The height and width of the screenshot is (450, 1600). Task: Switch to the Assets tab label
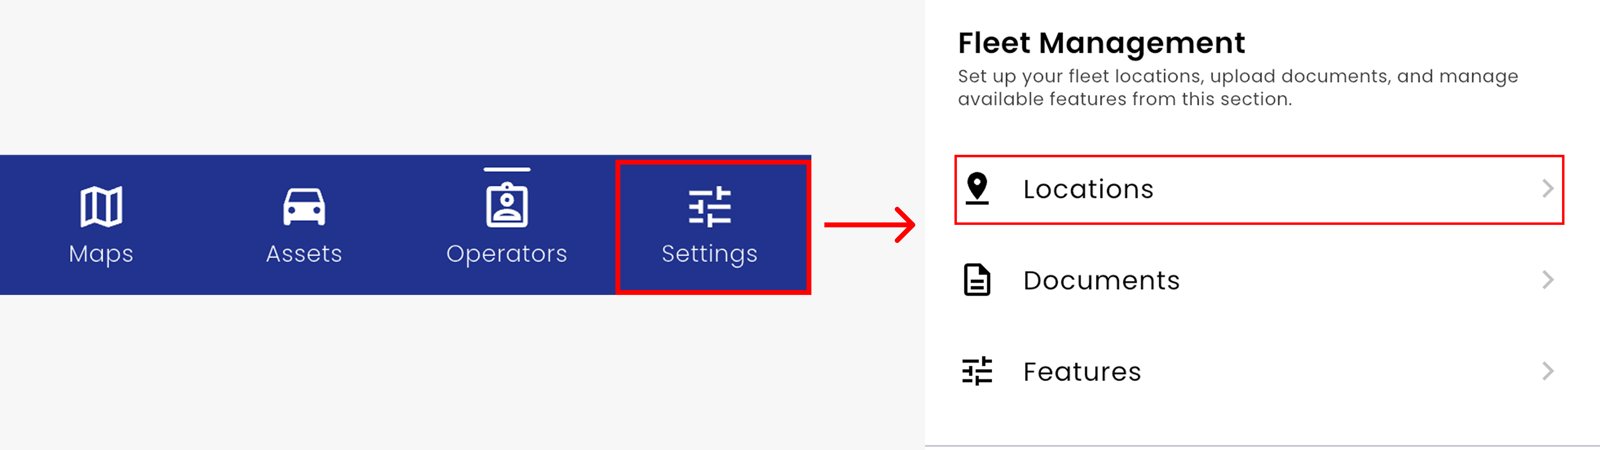304,254
